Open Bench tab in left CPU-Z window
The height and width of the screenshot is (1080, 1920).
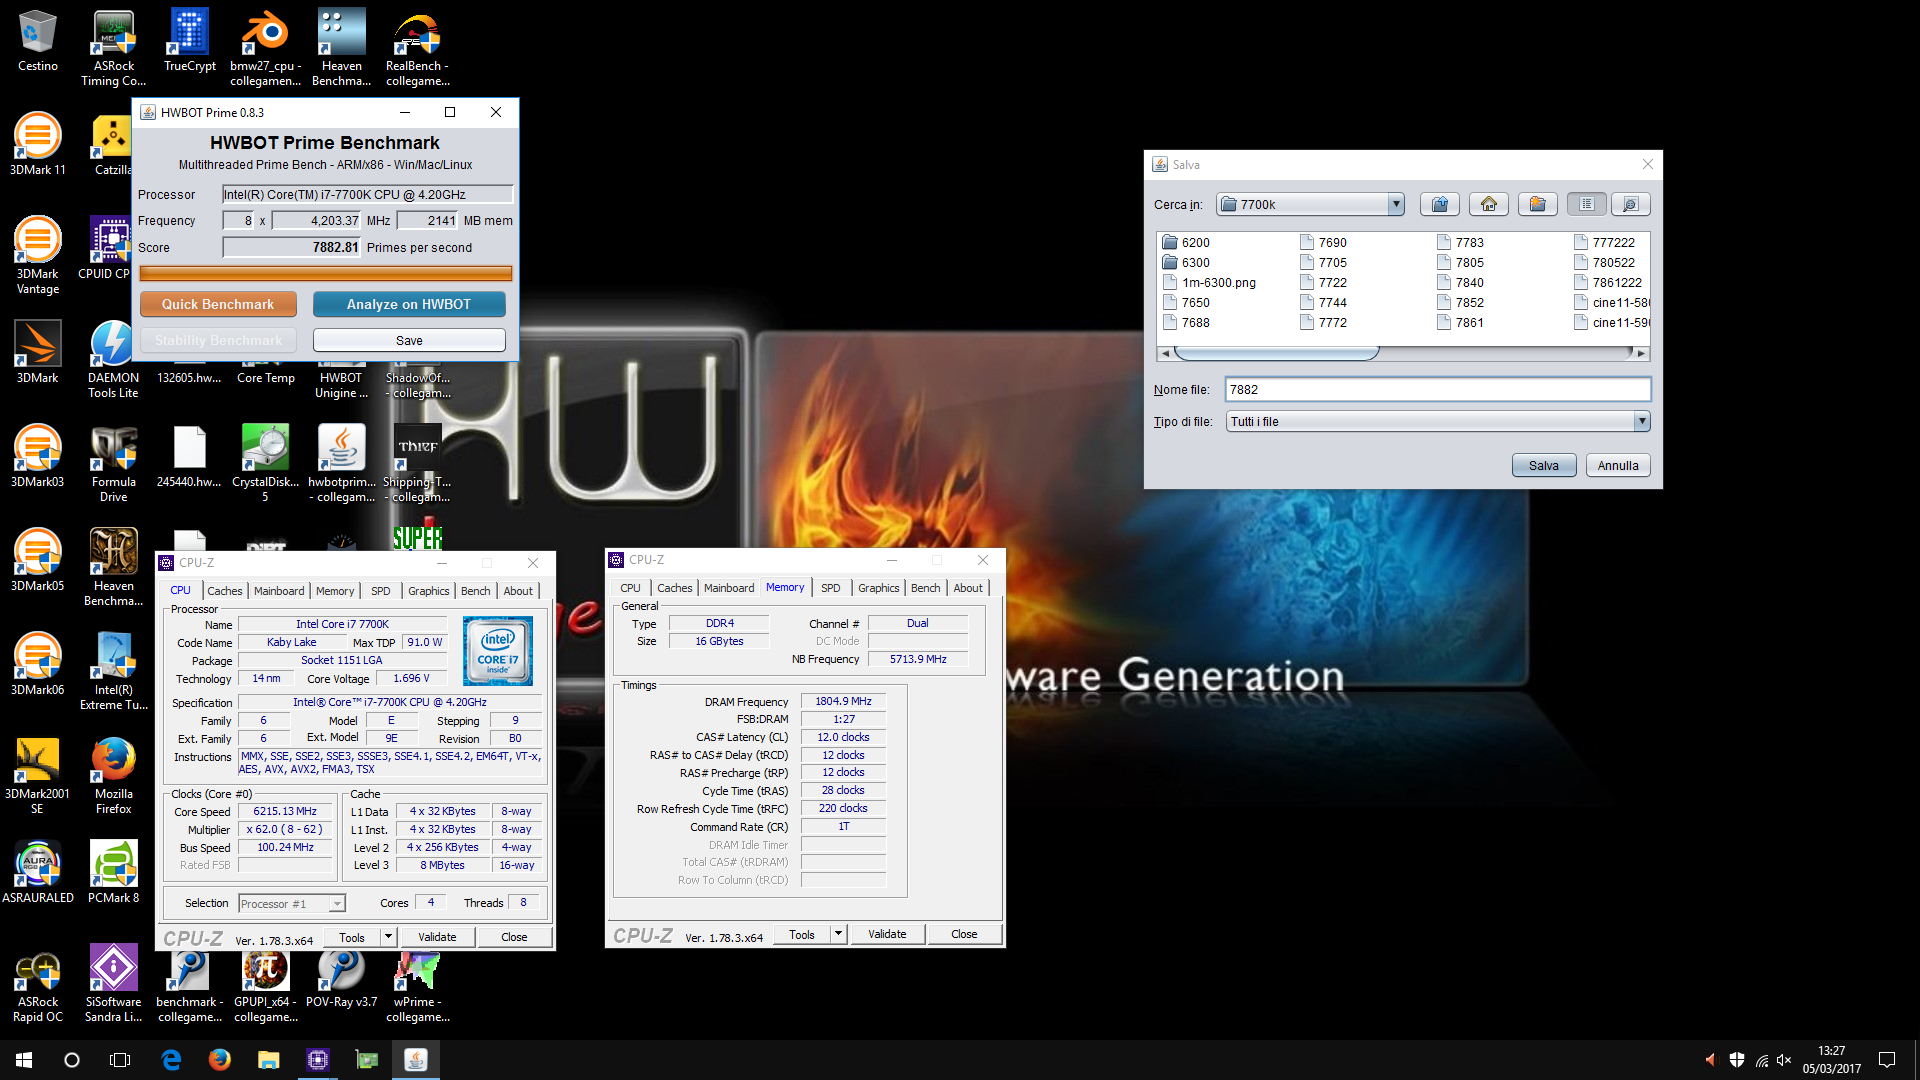coord(475,591)
